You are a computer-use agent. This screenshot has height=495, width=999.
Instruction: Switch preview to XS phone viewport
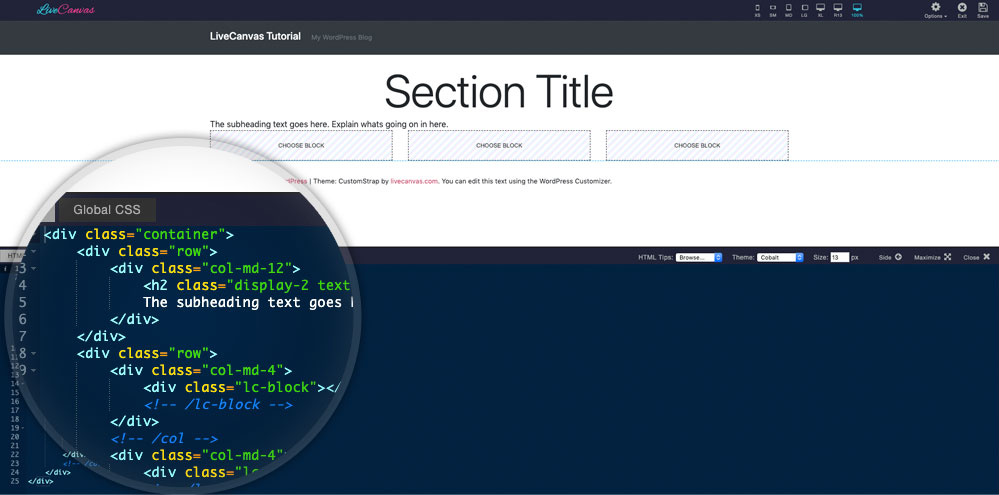click(757, 8)
